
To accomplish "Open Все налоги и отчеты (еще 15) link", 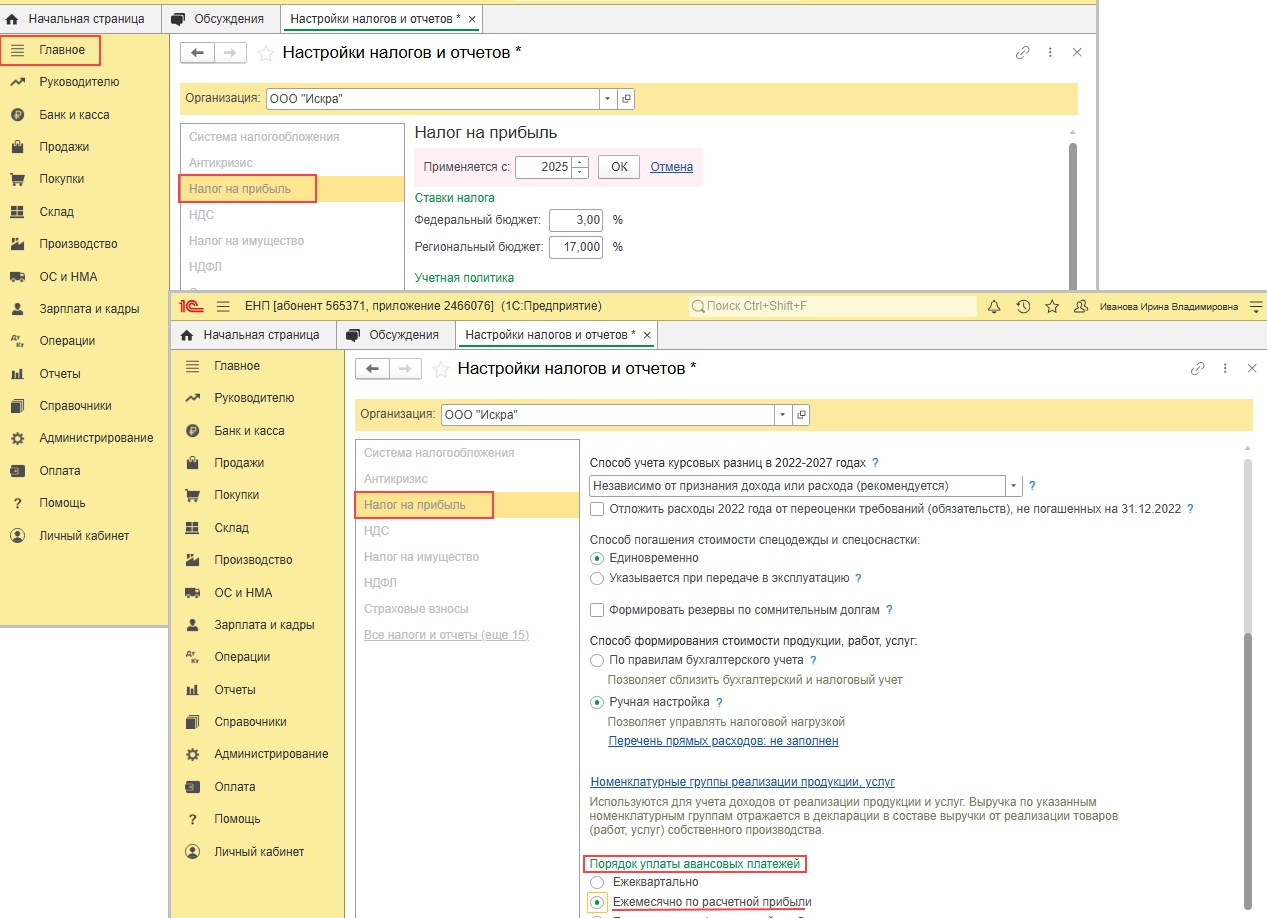I will pyautogui.click(x=446, y=635).
